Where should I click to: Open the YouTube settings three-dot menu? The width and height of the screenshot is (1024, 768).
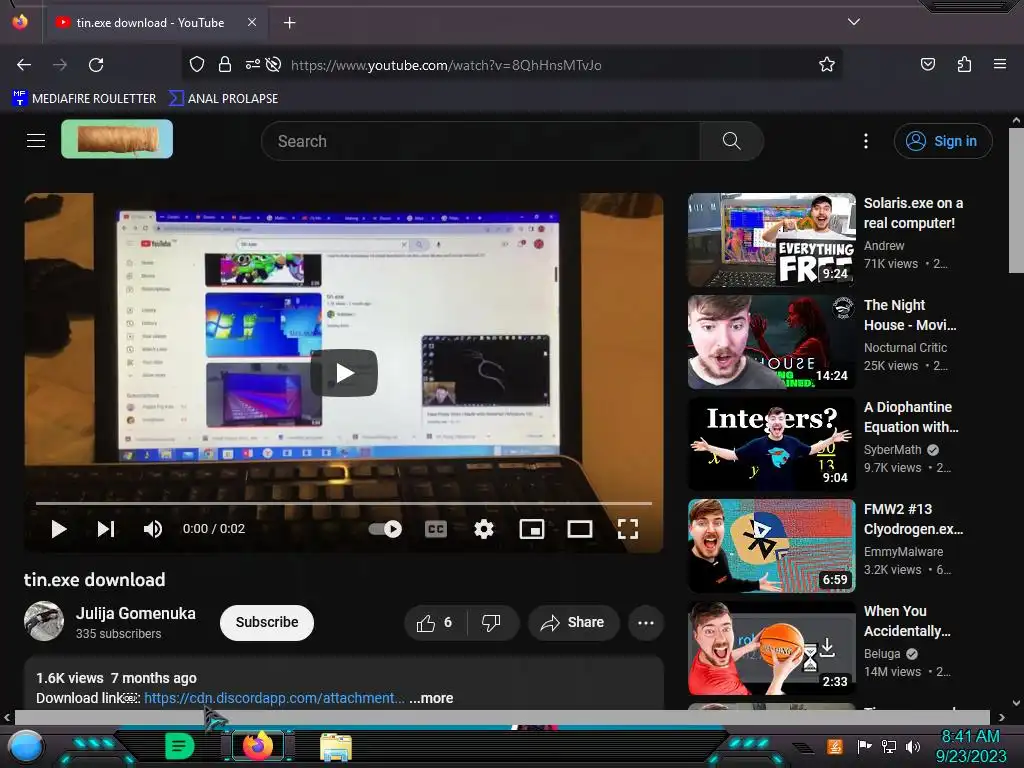(866, 141)
